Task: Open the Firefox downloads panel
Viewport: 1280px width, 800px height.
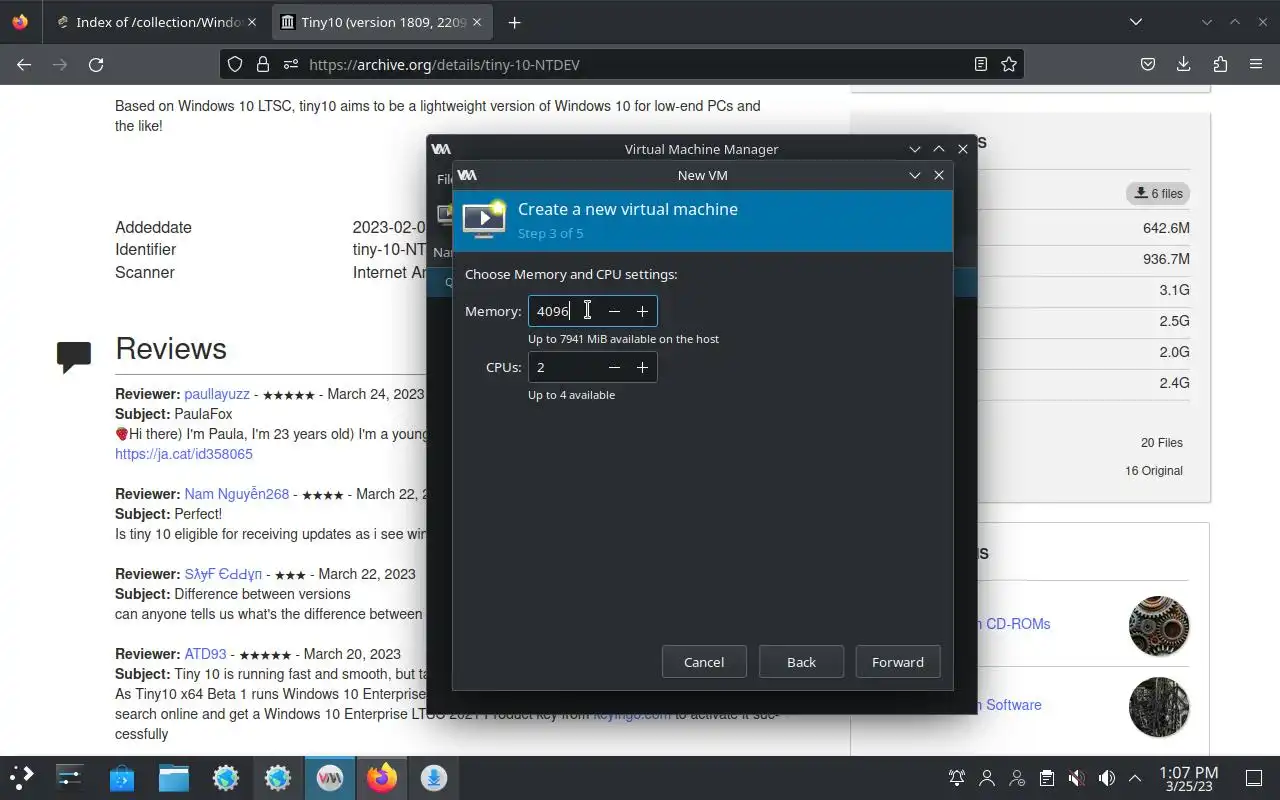Action: coord(1184,64)
